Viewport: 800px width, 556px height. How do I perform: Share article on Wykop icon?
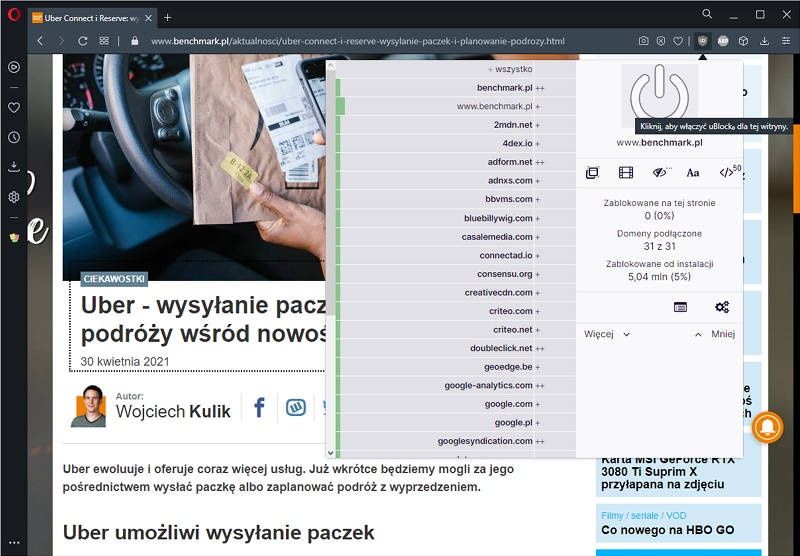(x=295, y=408)
